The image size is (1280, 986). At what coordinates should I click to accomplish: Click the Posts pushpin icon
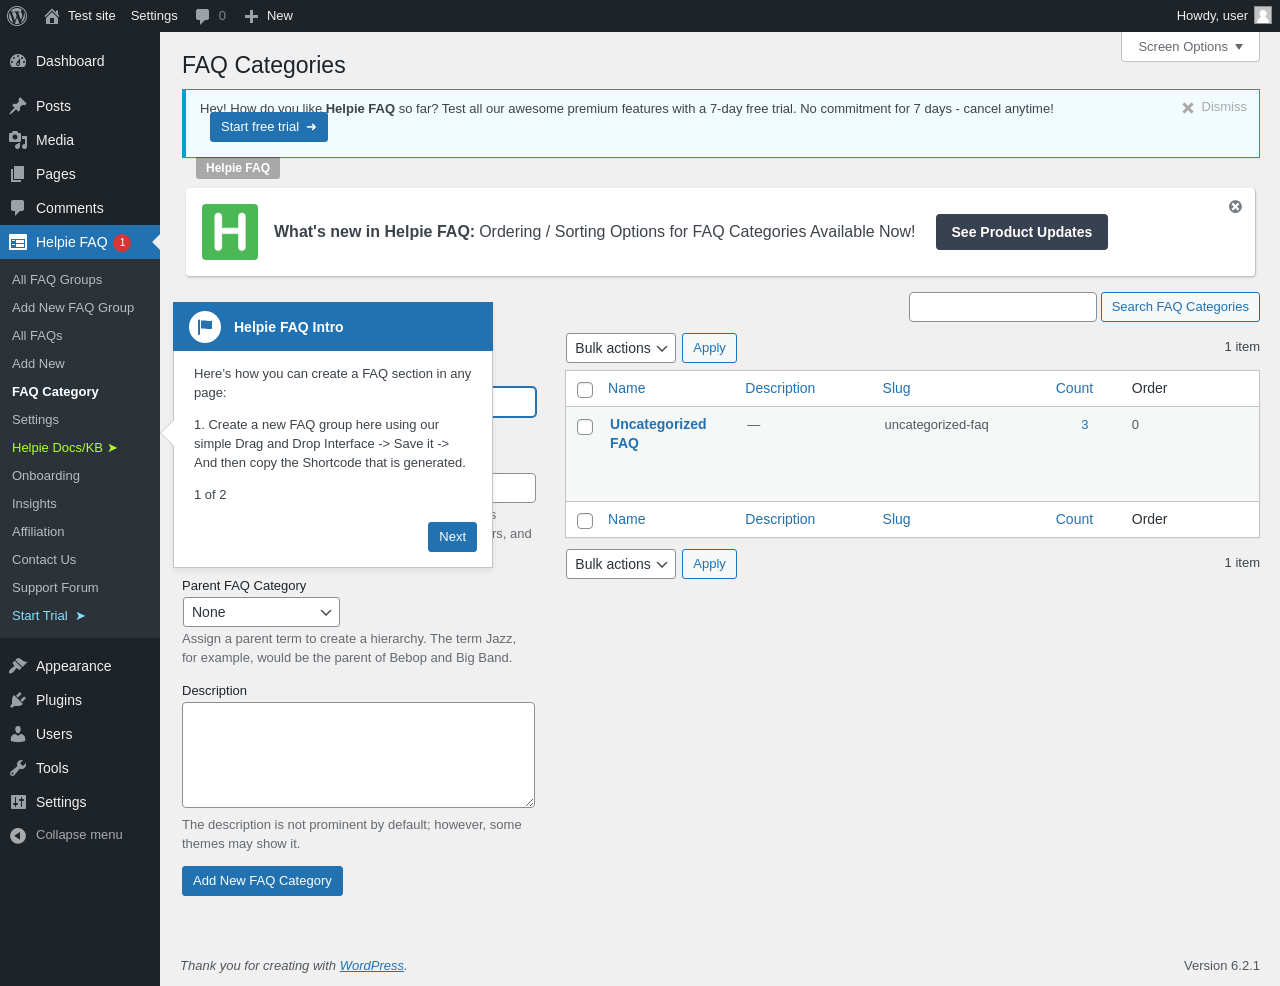tap(18, 106)
